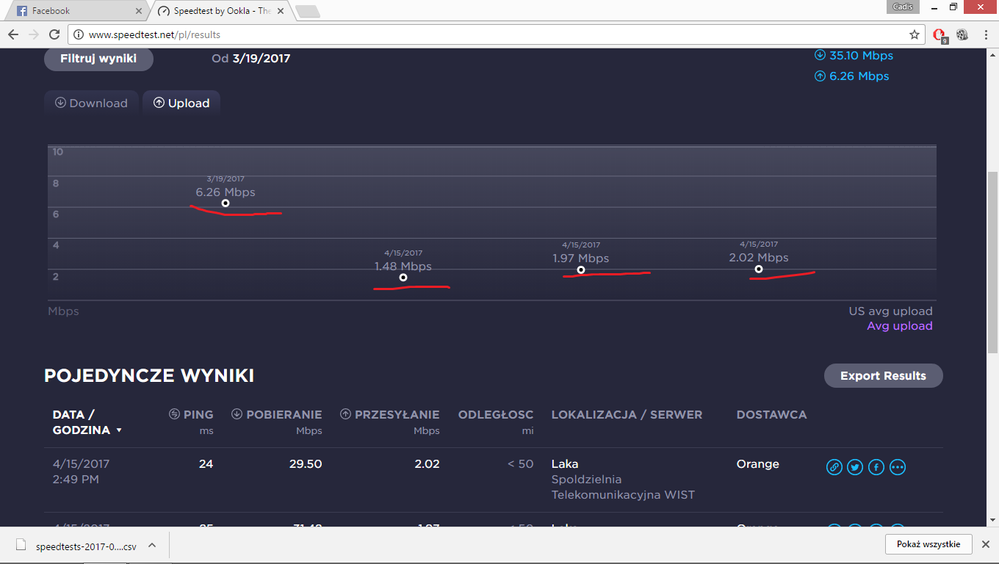
Task: Copy link icon for Orange result
Action: click(834, 467)
